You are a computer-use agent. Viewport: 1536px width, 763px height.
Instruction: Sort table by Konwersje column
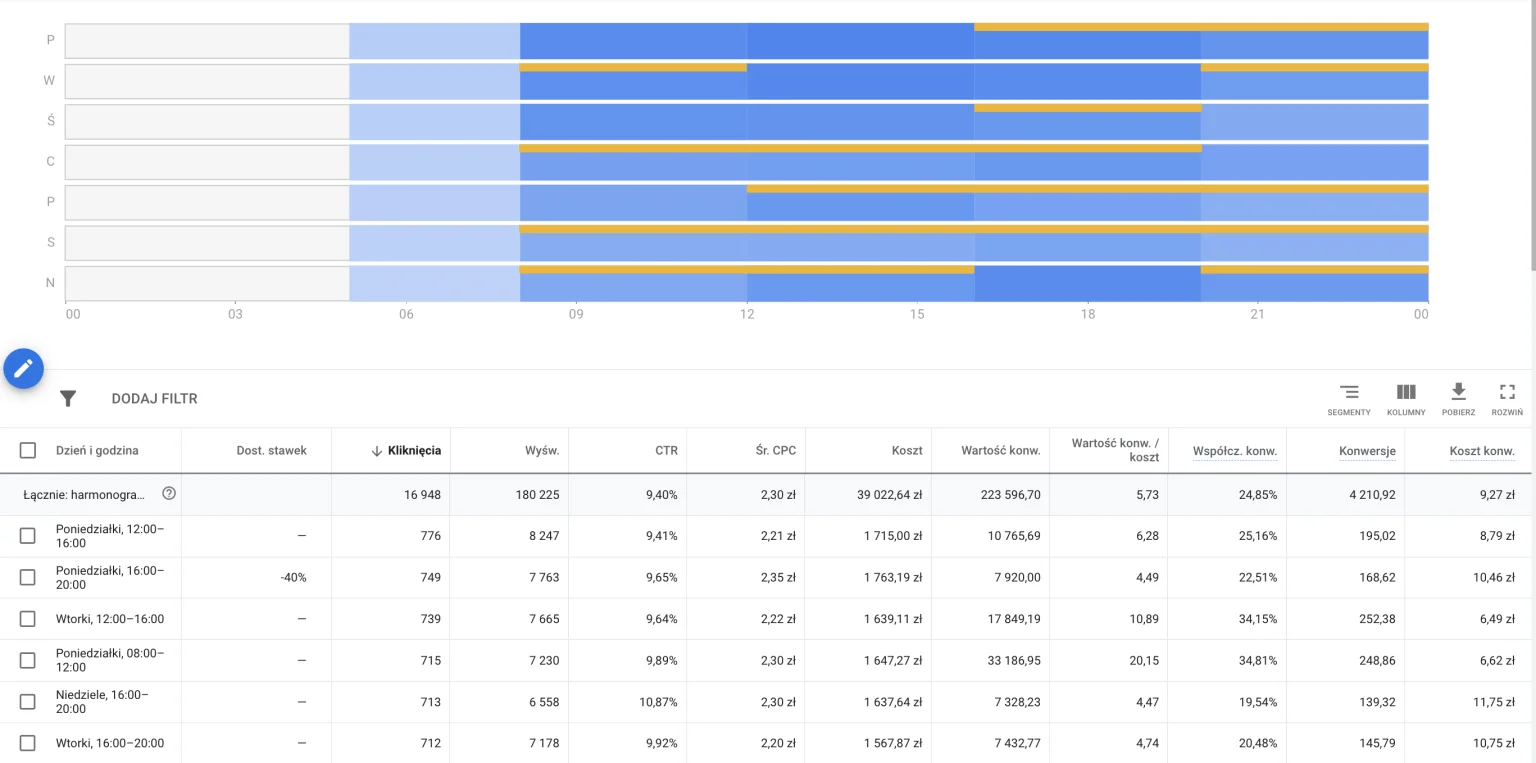point(1366,451)
